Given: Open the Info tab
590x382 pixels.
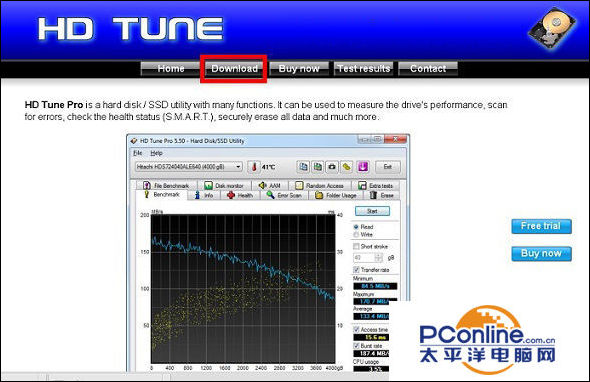Looking at the screenshot, I should click(x=204, y=195).
